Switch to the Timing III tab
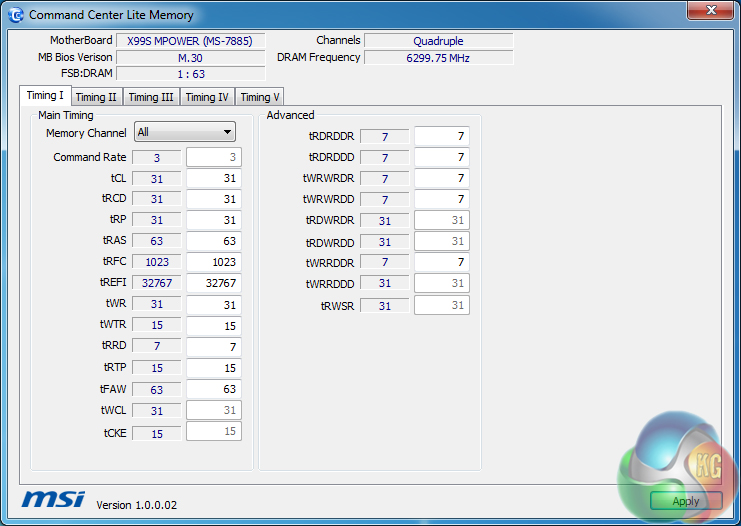Image resolution: width=741 pixels, height=526 pixels. (x=151, y=97)
